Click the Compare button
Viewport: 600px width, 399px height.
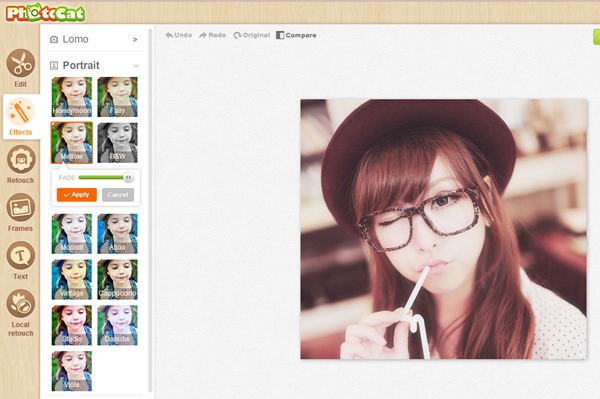(296, 35)
